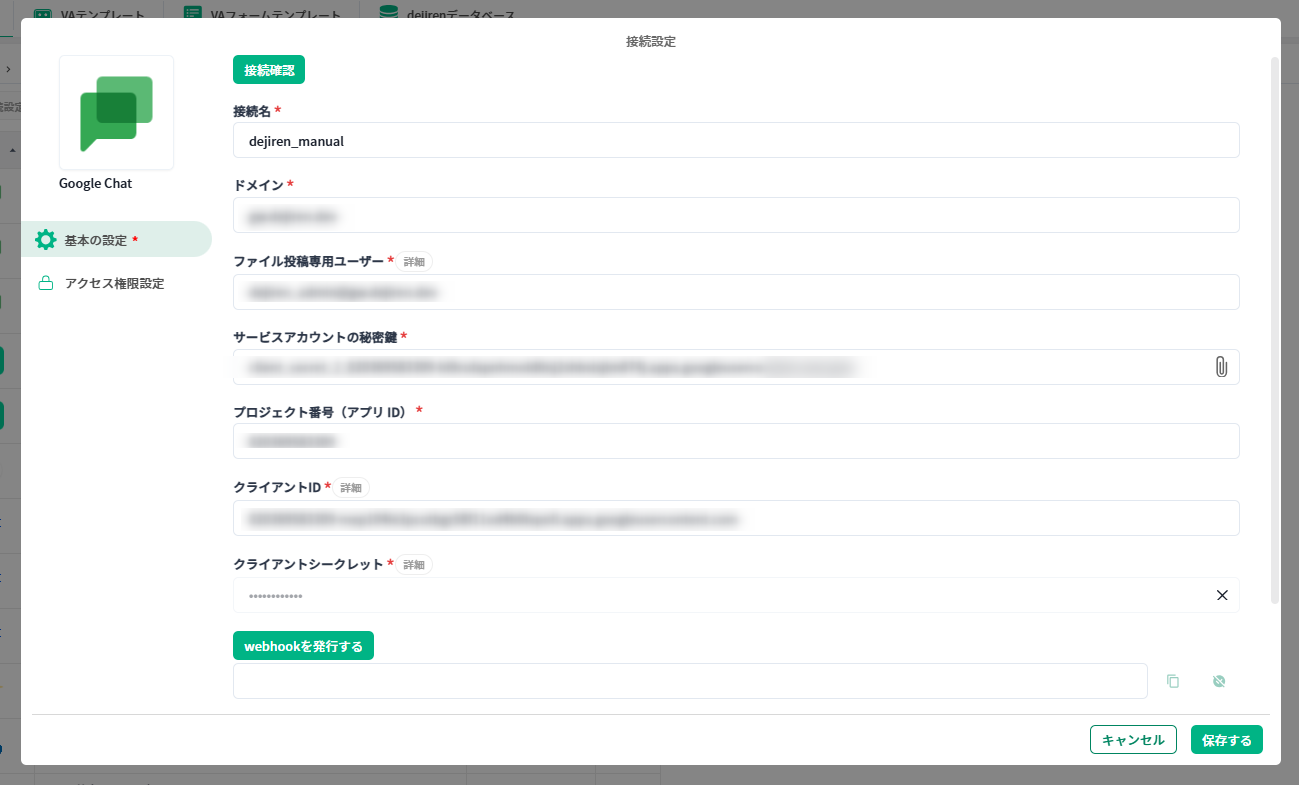Click the invalidate webhook icon
Image resolution: width=1299 pixels, height=785 pixels.
(x=1218, y=681)
